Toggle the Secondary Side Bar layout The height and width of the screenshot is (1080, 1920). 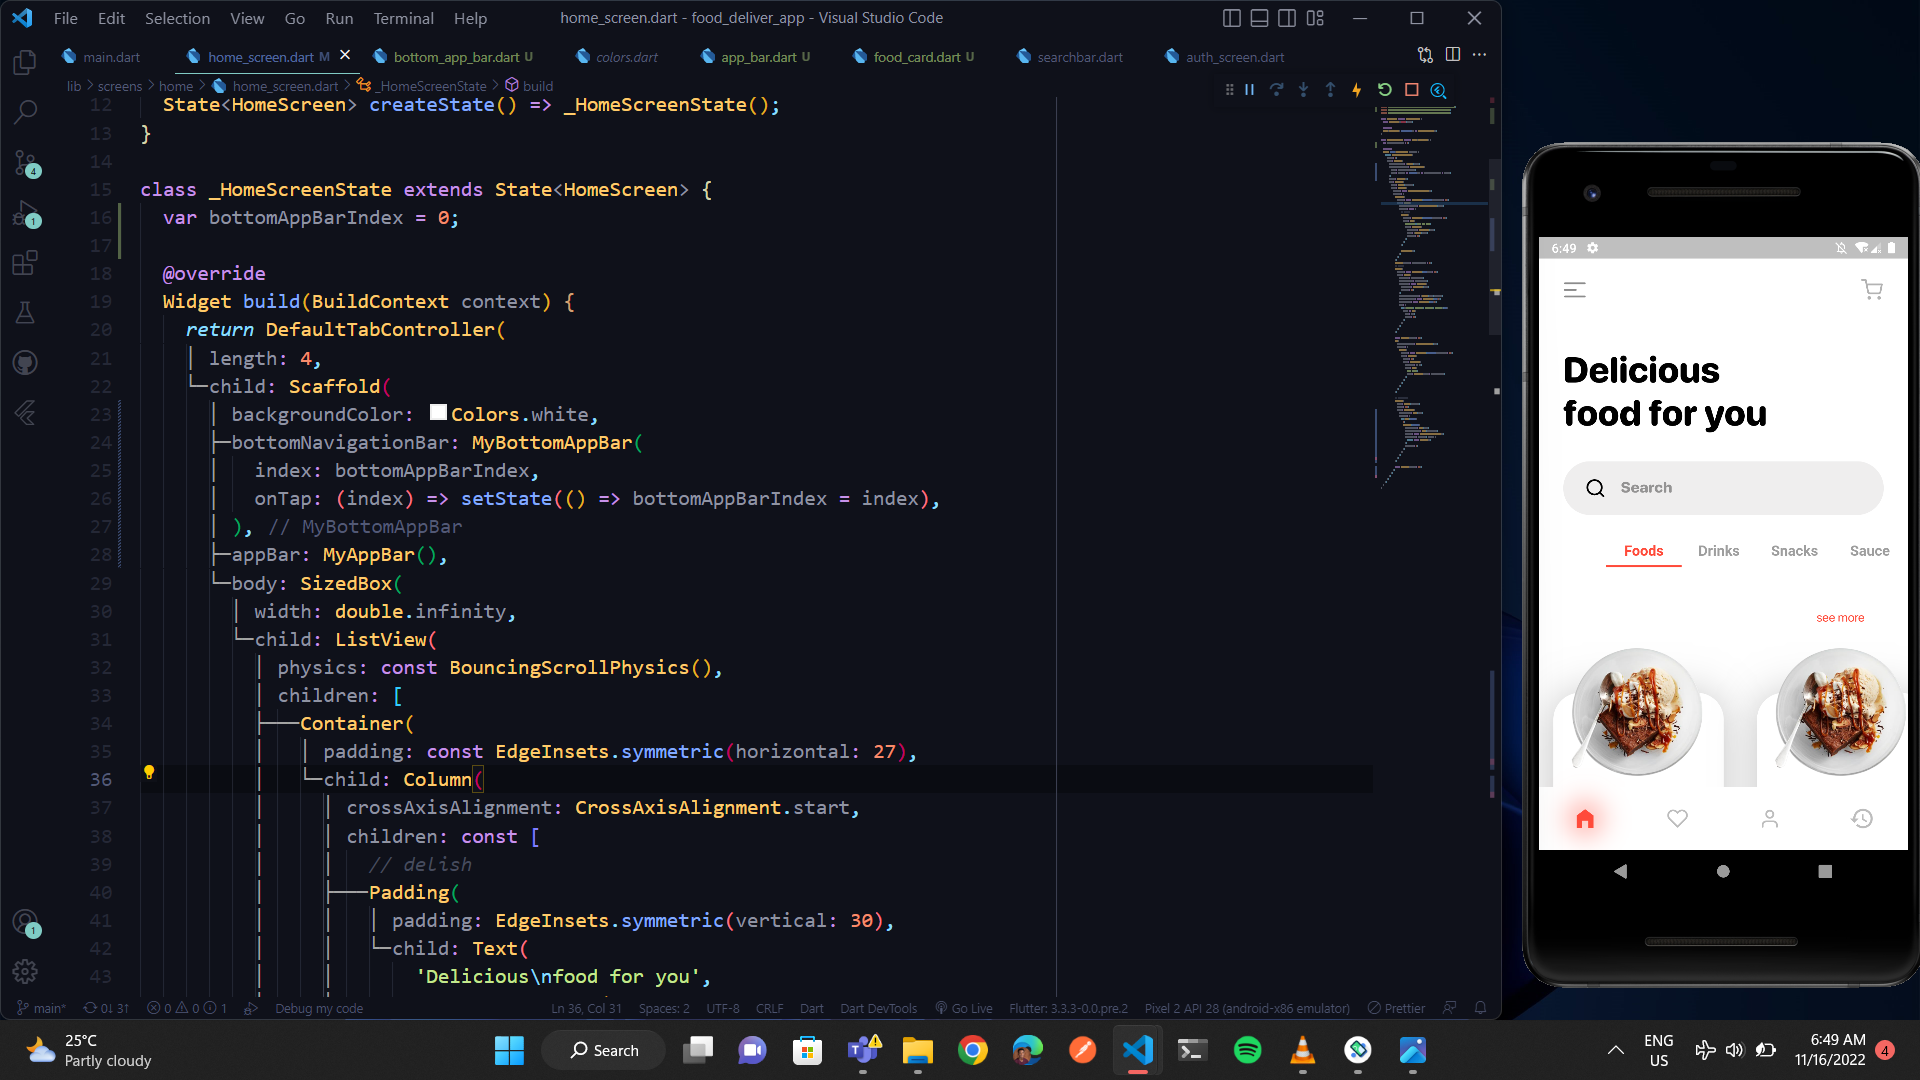[1287, 18]
